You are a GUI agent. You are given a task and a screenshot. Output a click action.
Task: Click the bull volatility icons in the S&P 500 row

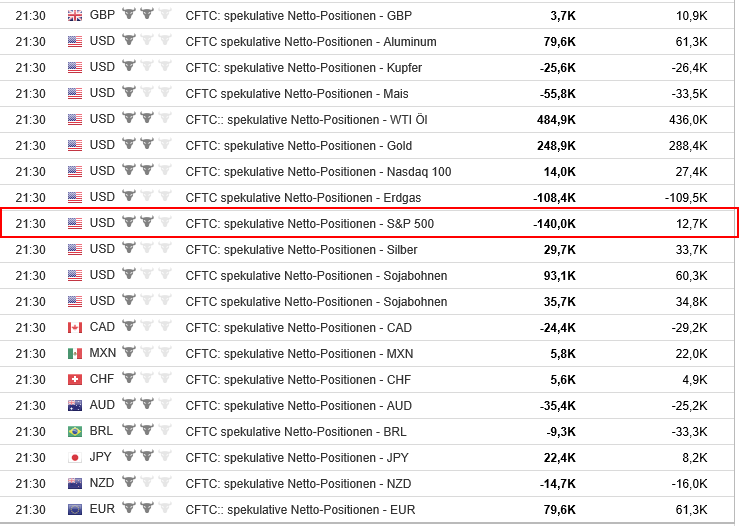coord(146,223)
